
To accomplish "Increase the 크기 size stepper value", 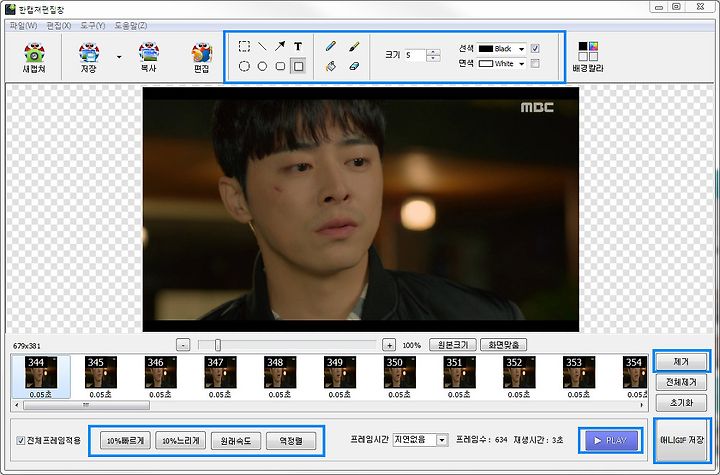I will [433, 52].
